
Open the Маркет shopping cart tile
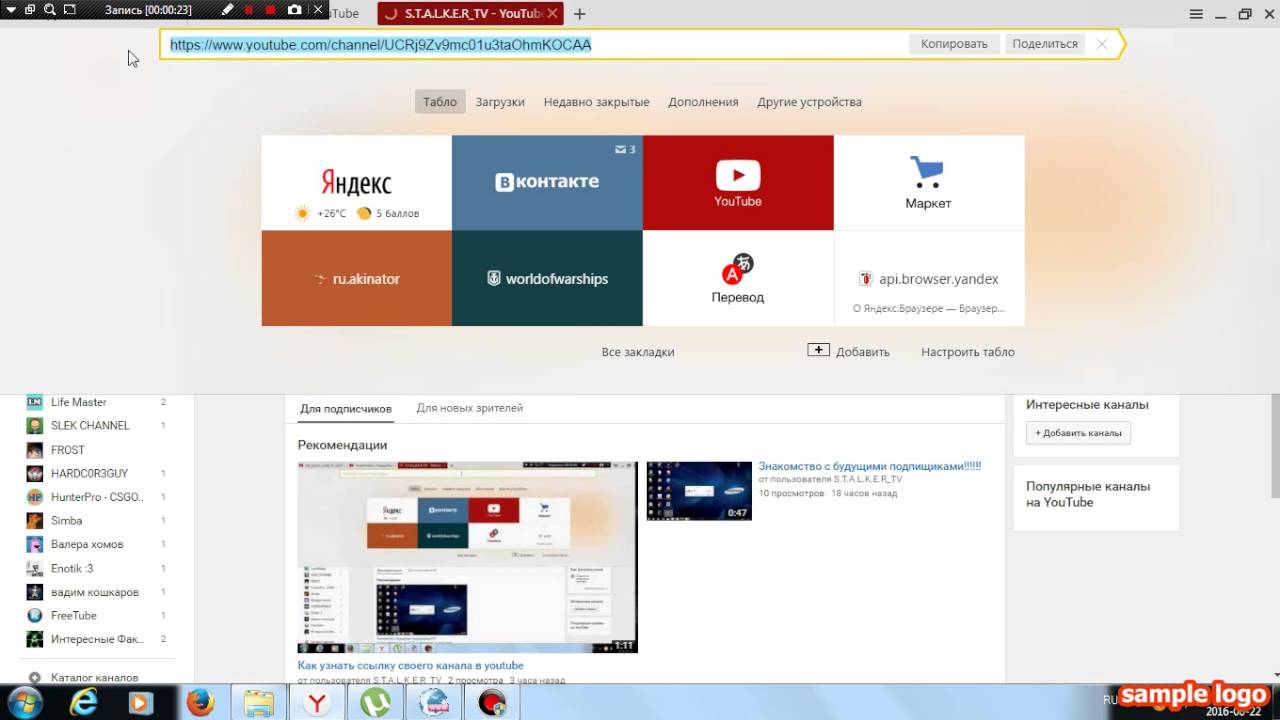[x=929, y=183]
